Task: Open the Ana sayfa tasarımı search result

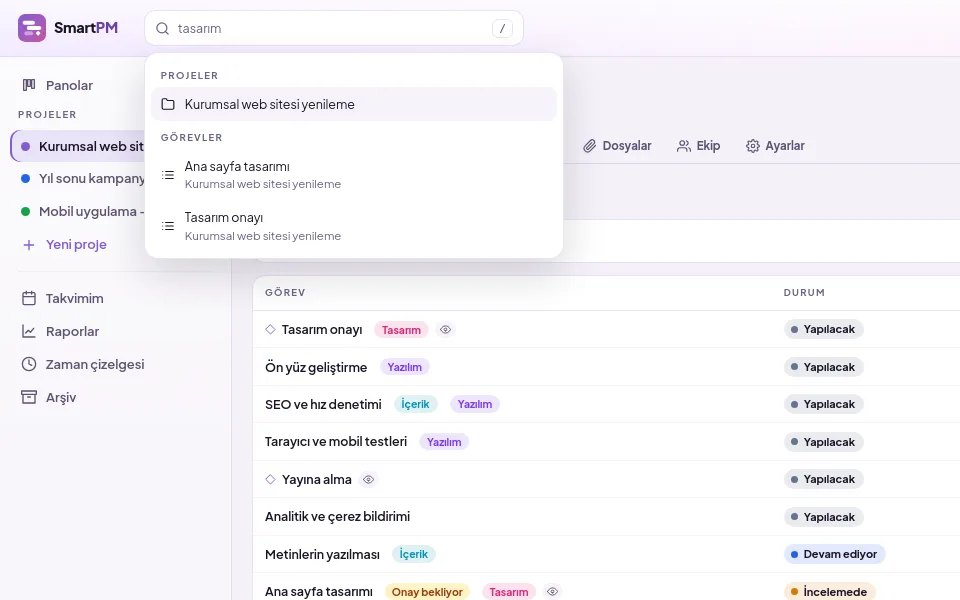Action: (354, 174)
